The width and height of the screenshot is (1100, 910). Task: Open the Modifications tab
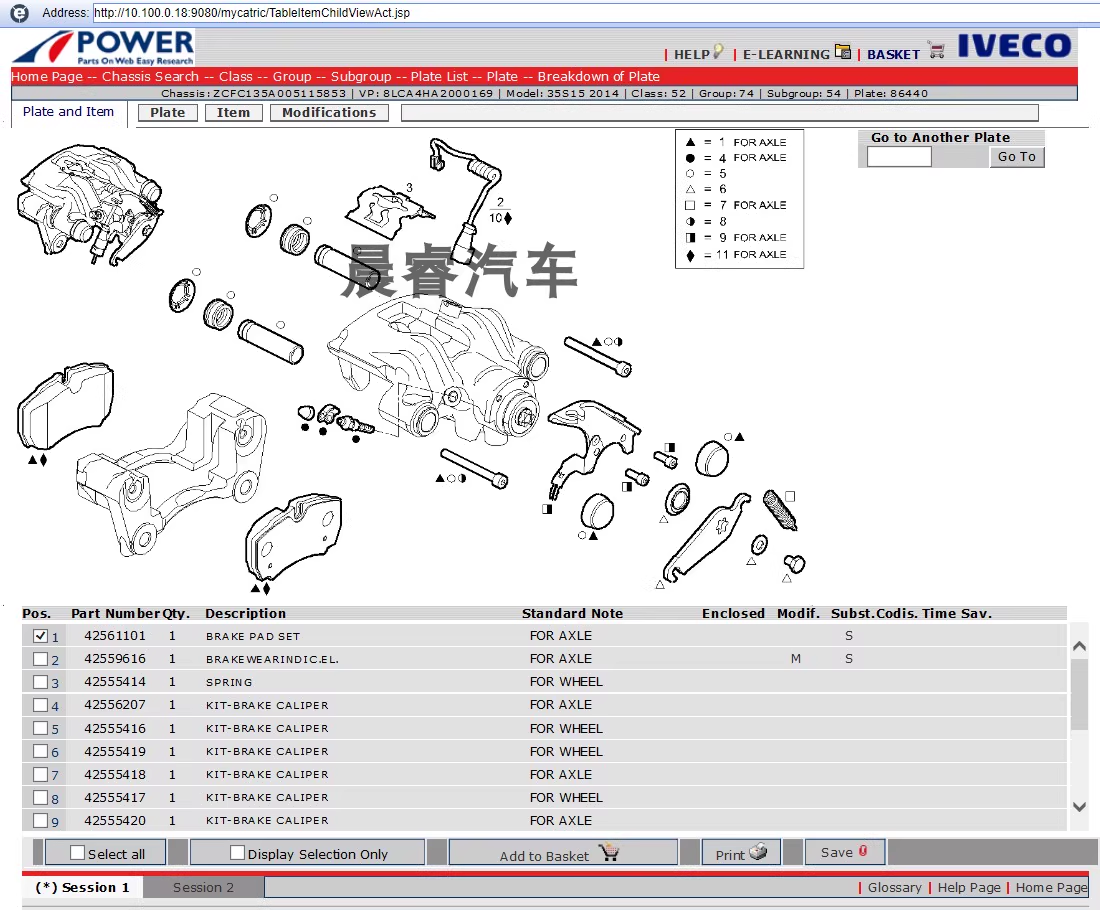[x=328, y=113]
